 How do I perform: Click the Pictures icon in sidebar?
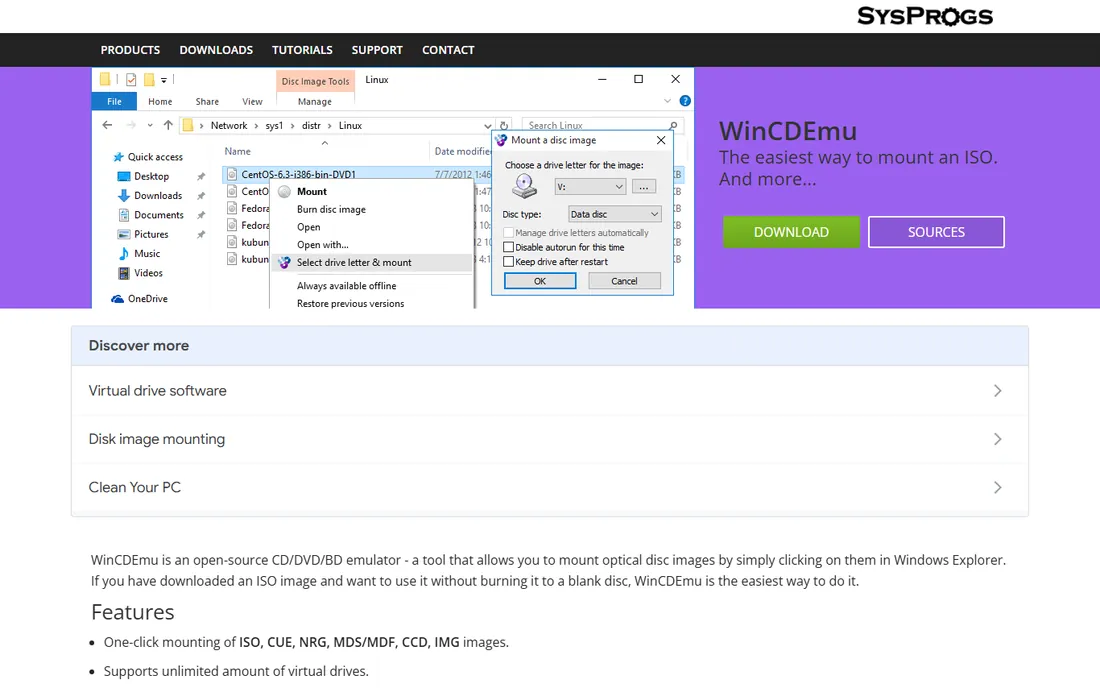(x=124, y=234)
